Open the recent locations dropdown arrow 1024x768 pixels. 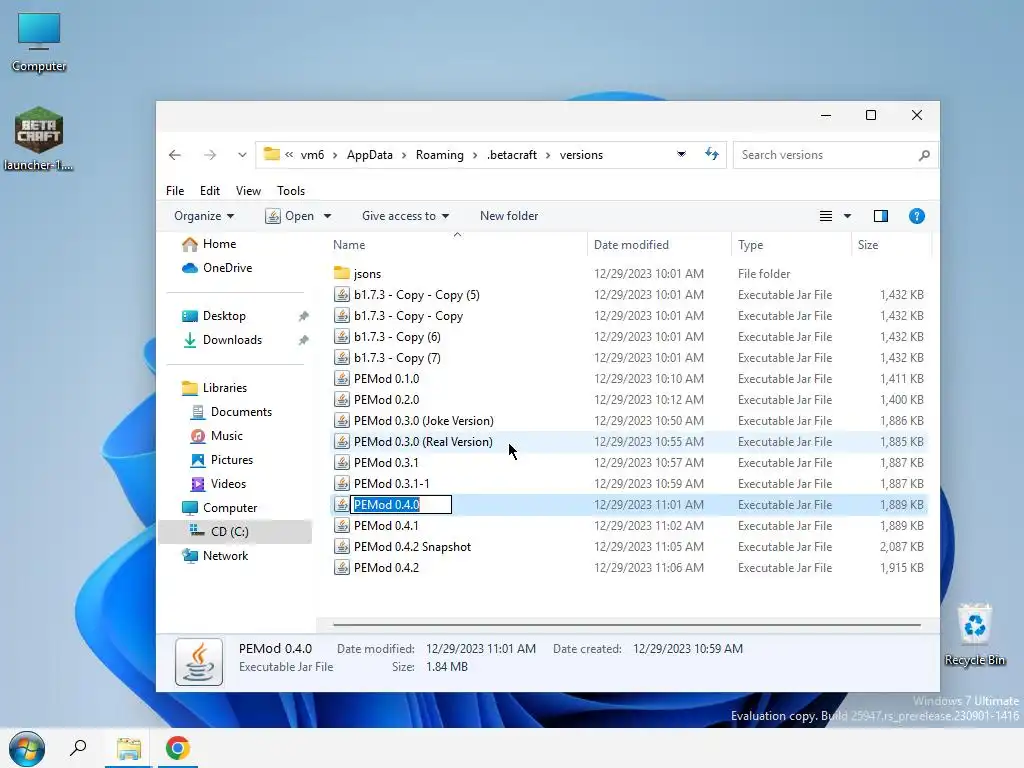(242, 155)
